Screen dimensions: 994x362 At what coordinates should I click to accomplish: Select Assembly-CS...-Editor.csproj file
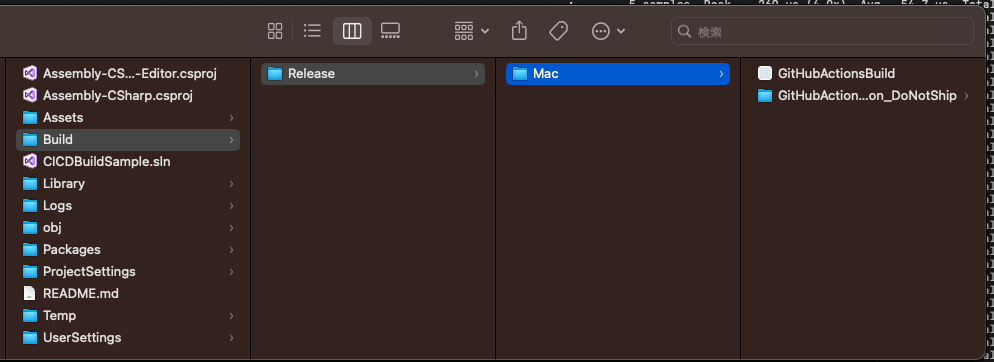pos(127,74)
